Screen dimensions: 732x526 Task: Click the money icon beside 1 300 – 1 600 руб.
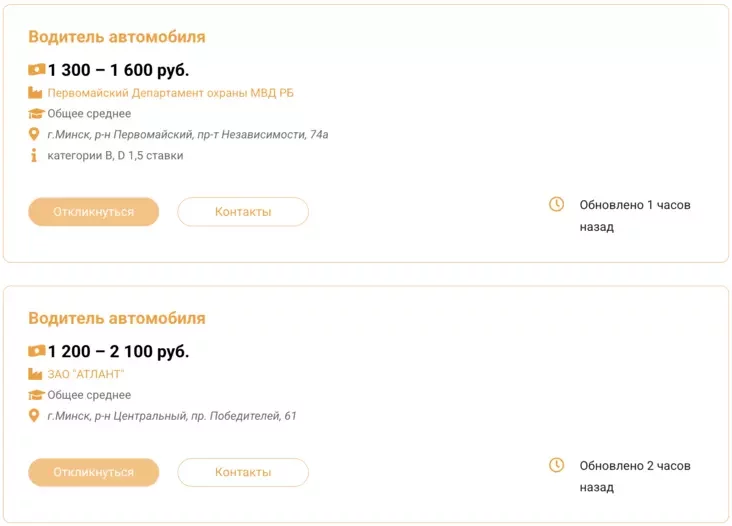[37, 70]
